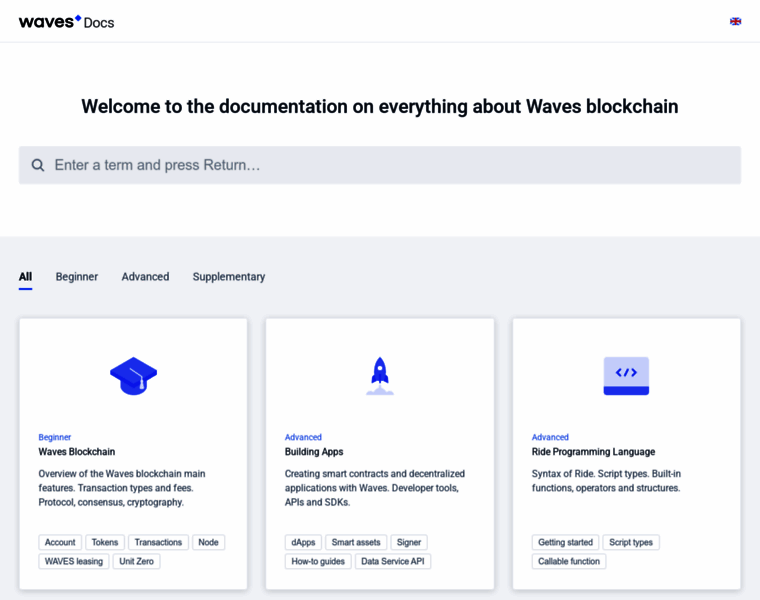
Task: Click the code window icon
Action: tap(626, 376)
